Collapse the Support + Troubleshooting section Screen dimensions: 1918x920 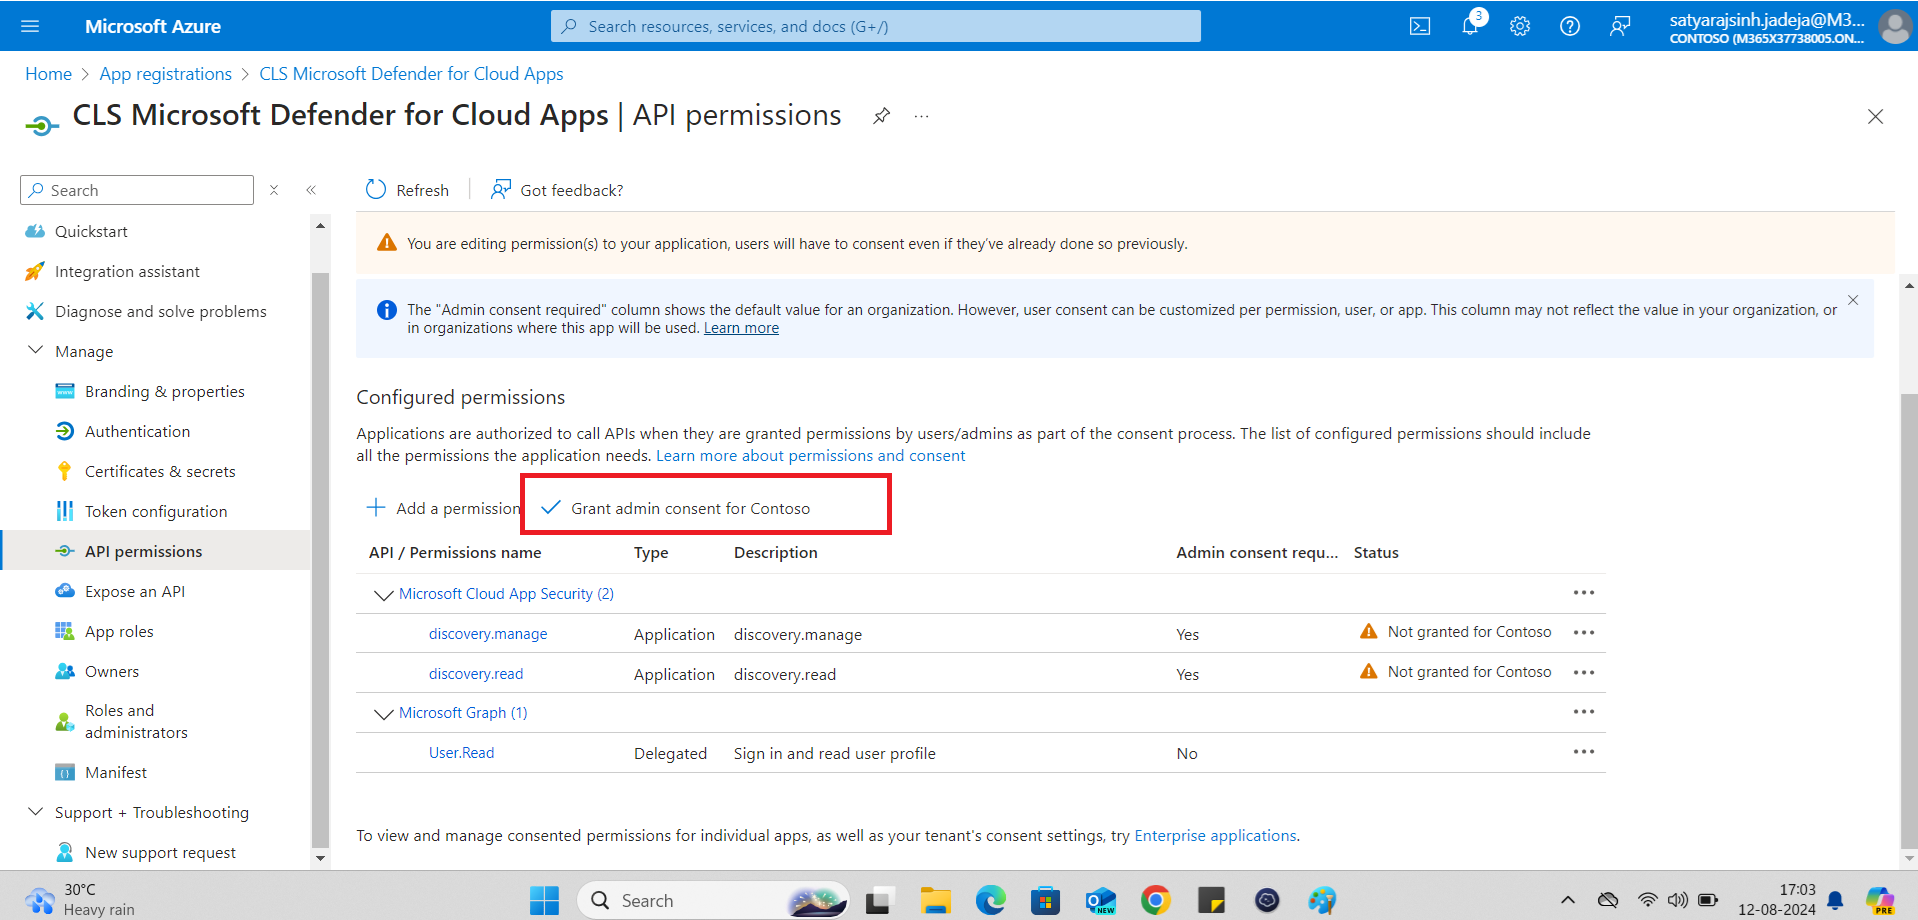click(x=35, y=812)
